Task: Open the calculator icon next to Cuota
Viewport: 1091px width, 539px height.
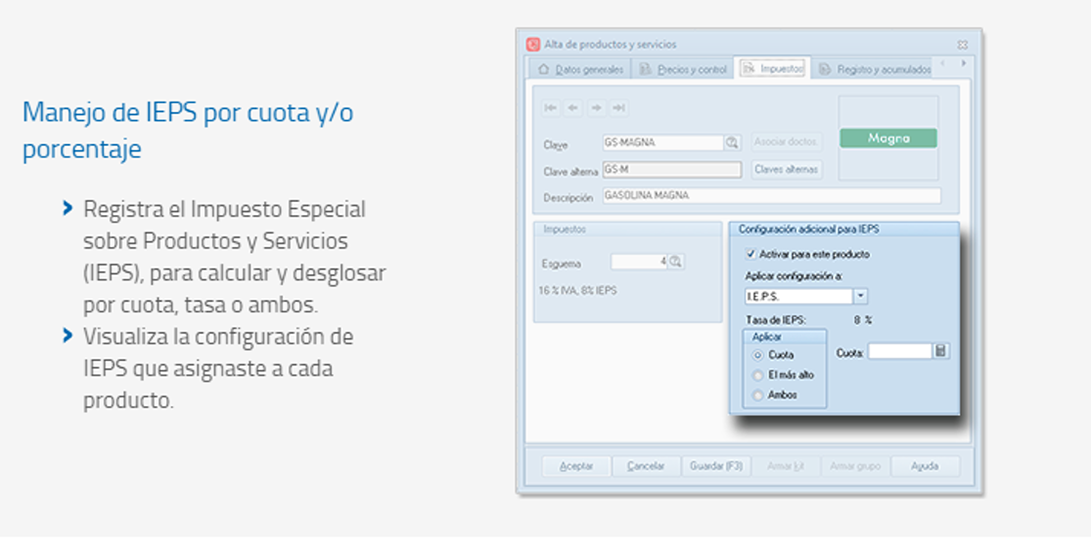Action: (x=941, y=351)
